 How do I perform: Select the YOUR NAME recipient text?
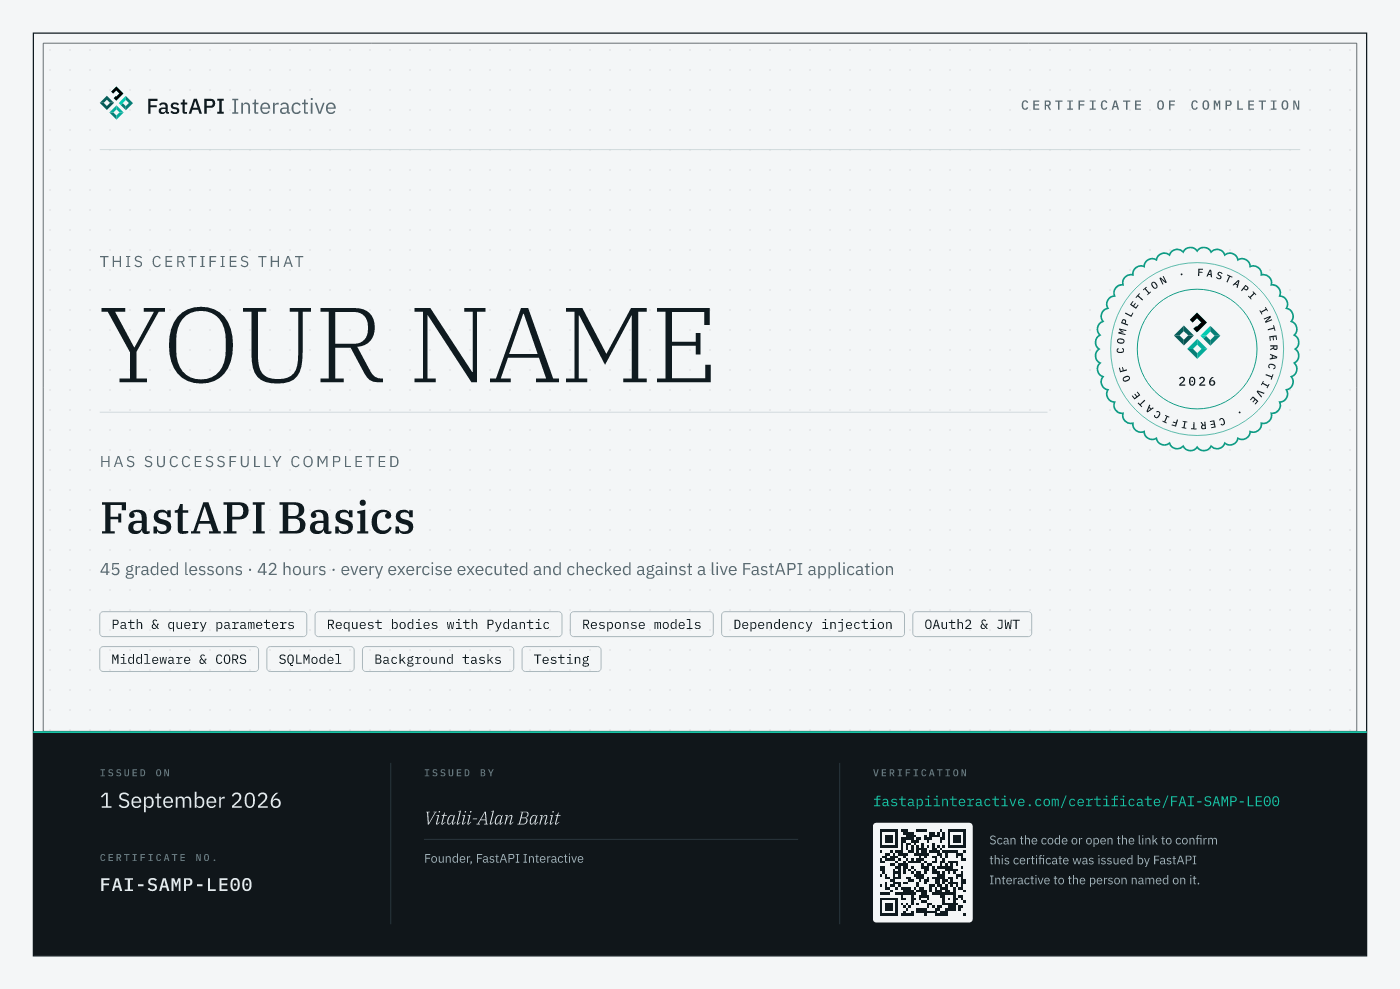(407, 345)
